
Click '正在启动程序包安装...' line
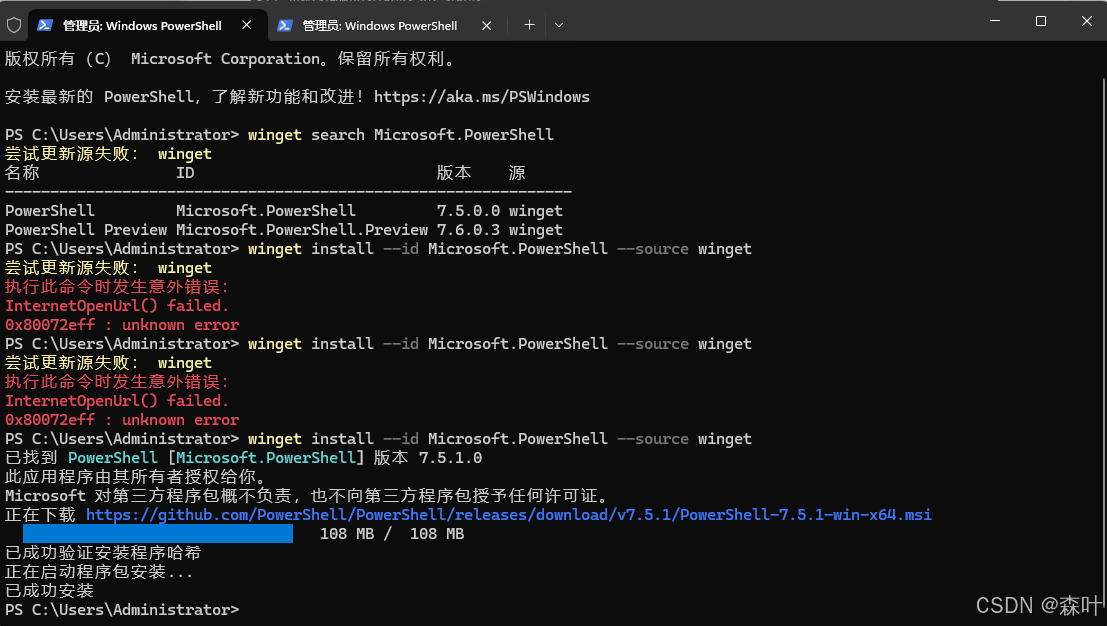click(x=99, y=572)
